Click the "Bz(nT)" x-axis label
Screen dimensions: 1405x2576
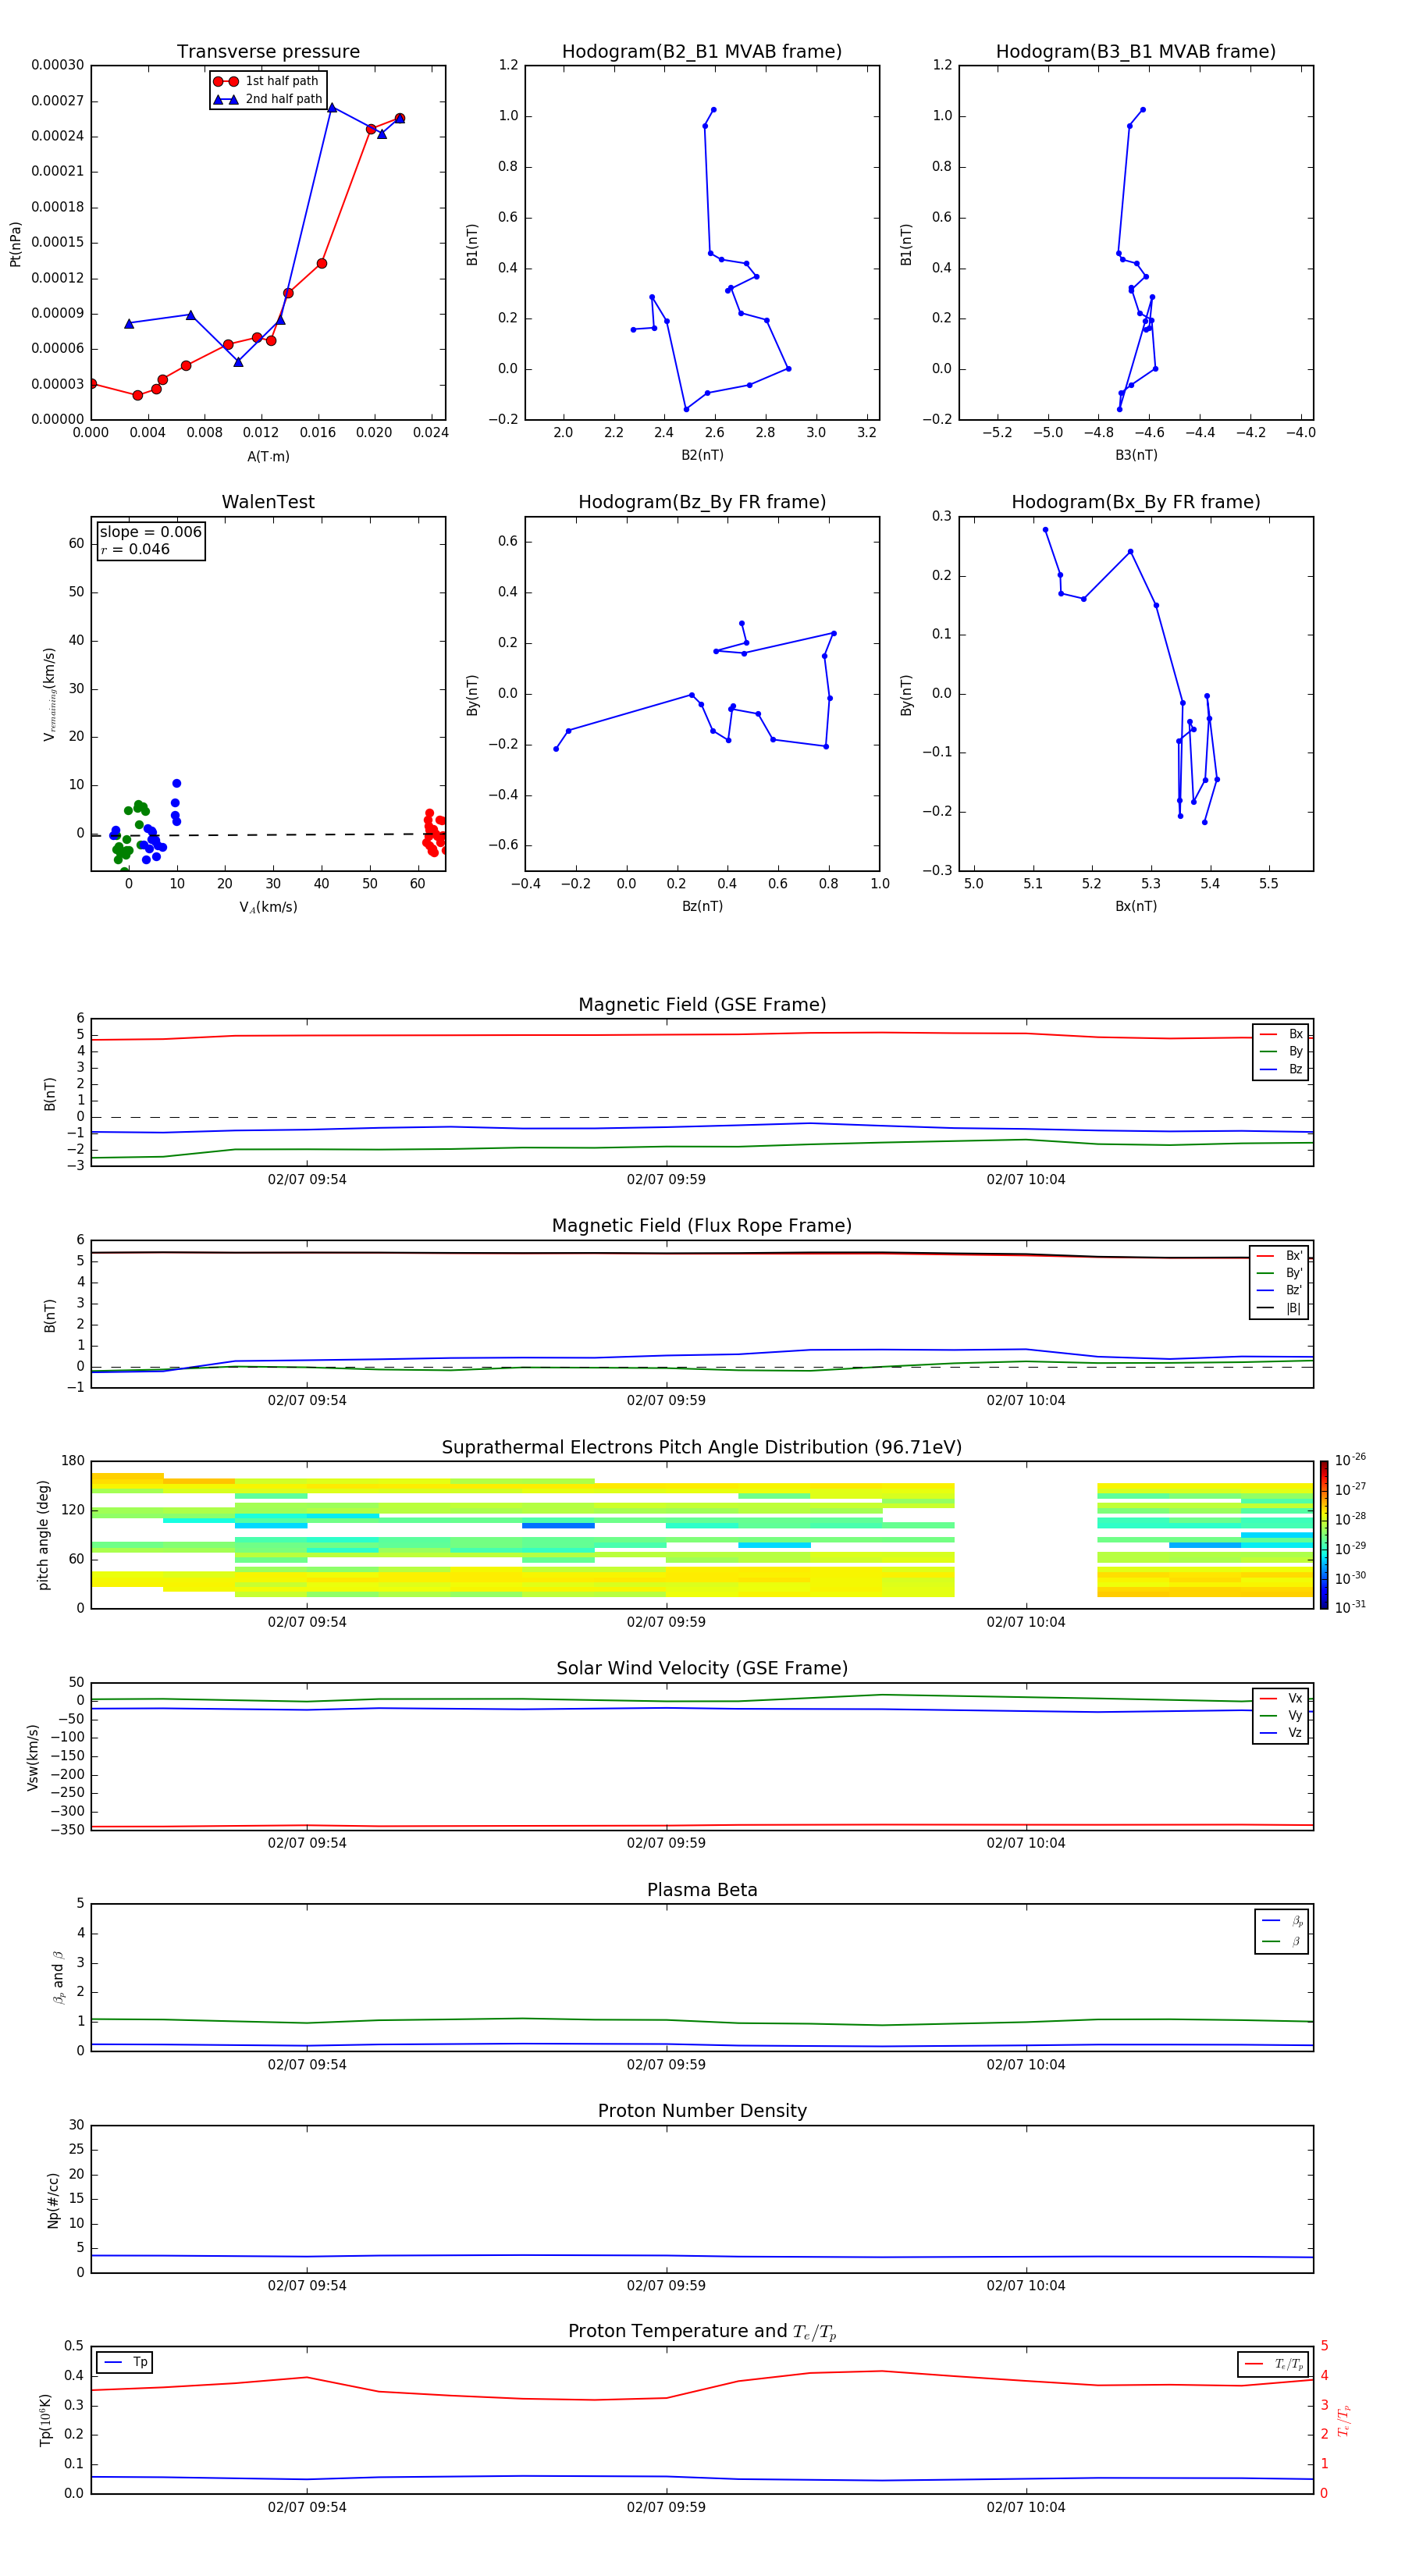tap(702, 906)
